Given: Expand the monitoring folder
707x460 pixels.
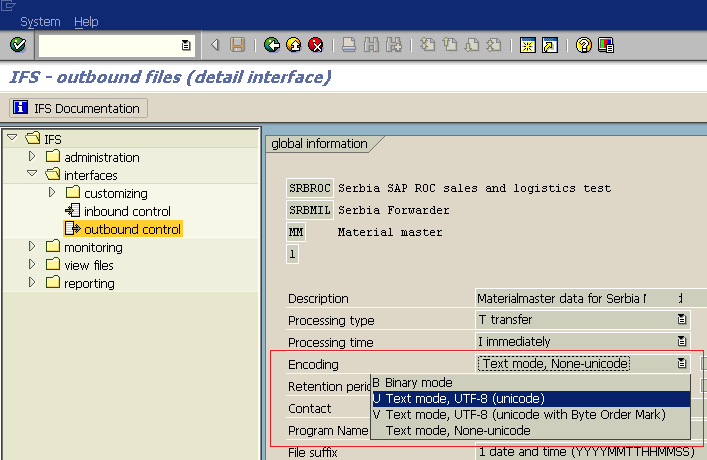Looking at the screenshot, I should (32, 246).
